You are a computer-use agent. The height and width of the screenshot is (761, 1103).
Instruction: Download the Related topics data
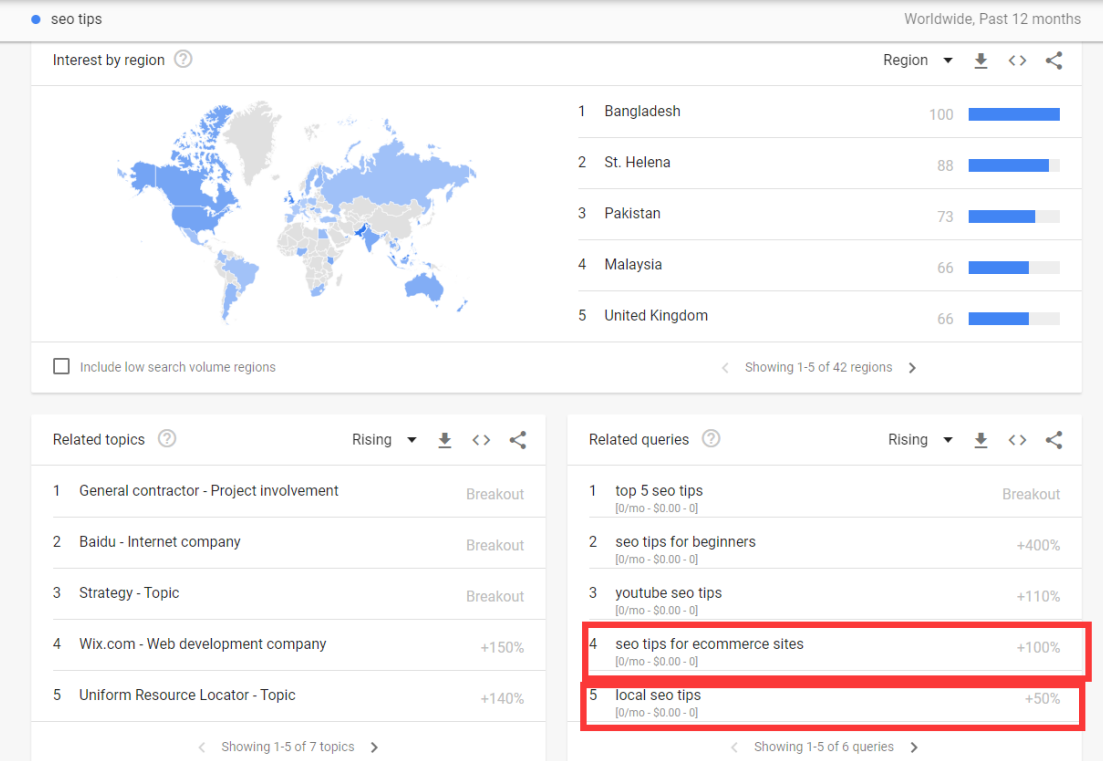point(445,440)
